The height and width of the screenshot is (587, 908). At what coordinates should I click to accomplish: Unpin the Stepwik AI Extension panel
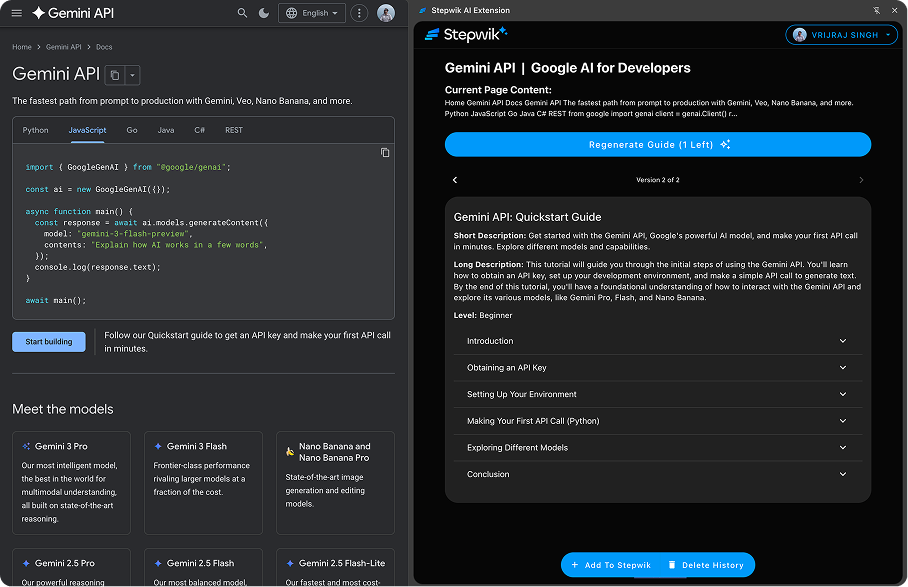[877, 10]
